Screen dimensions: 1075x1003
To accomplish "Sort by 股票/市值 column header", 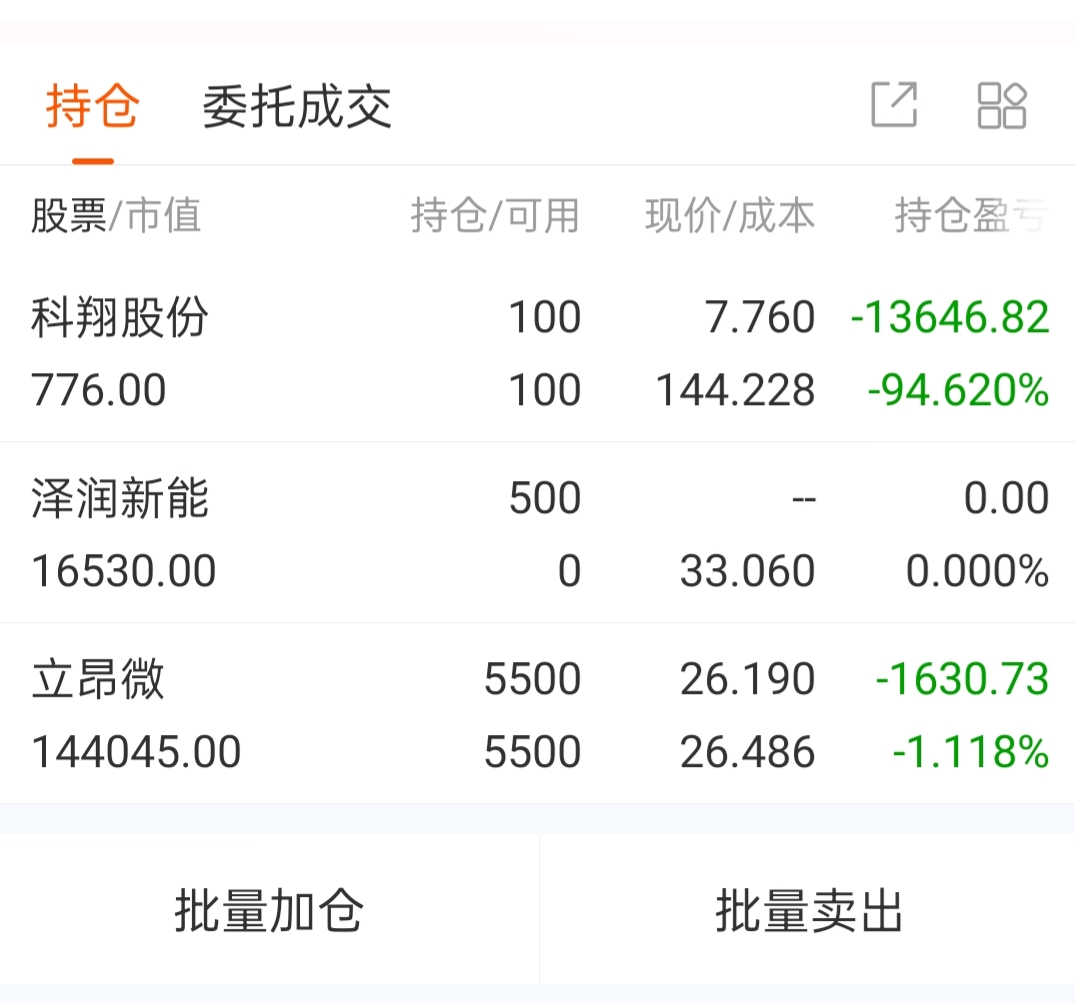I will (x=116, y=215).
